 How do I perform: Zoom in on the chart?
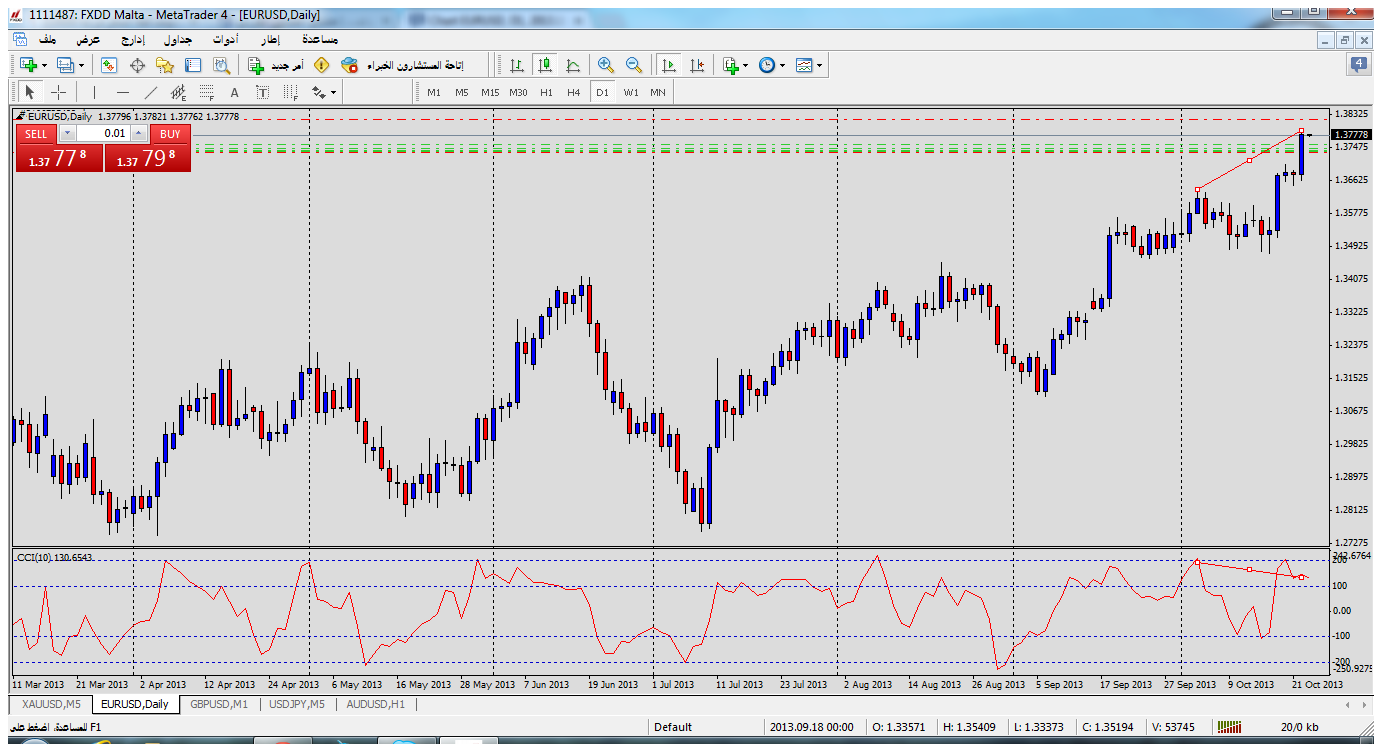(x=605, y=65)
